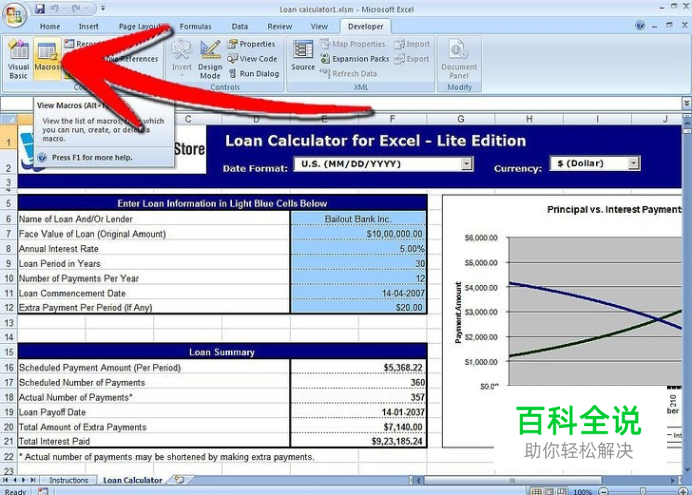
Task: Open Expansion Packs
Action: click(355, 59)
